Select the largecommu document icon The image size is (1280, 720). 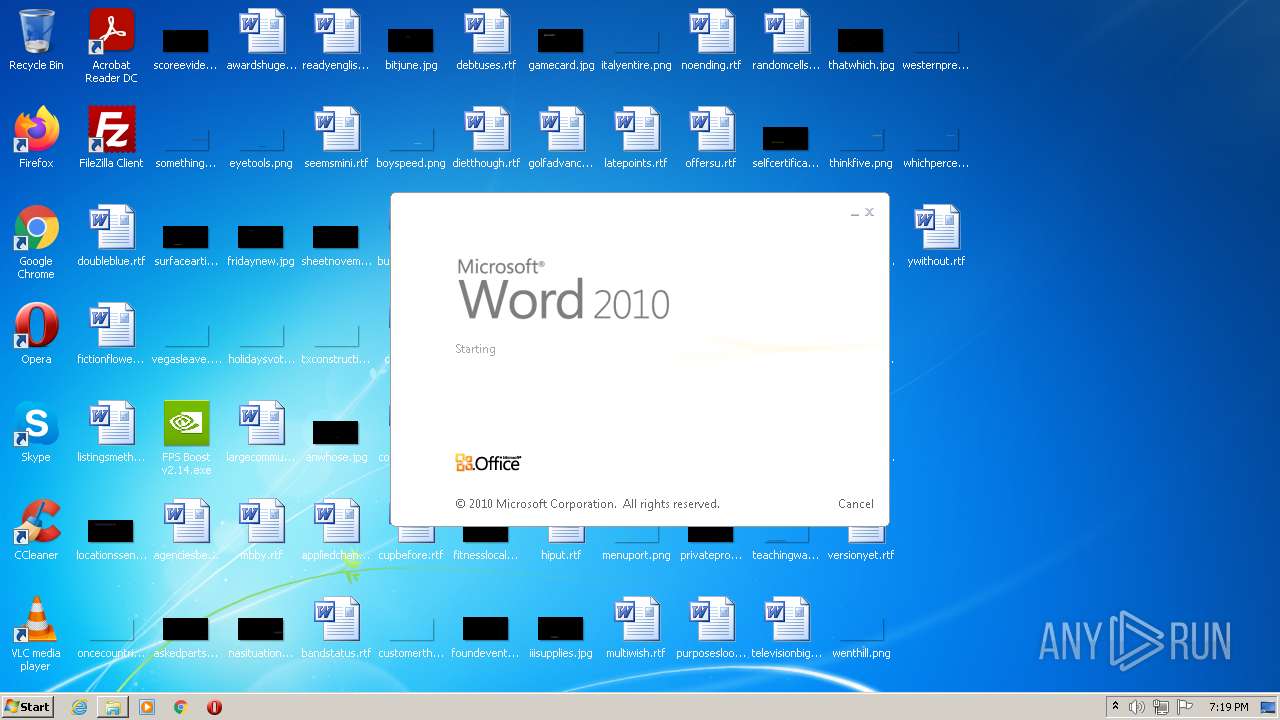261,432
